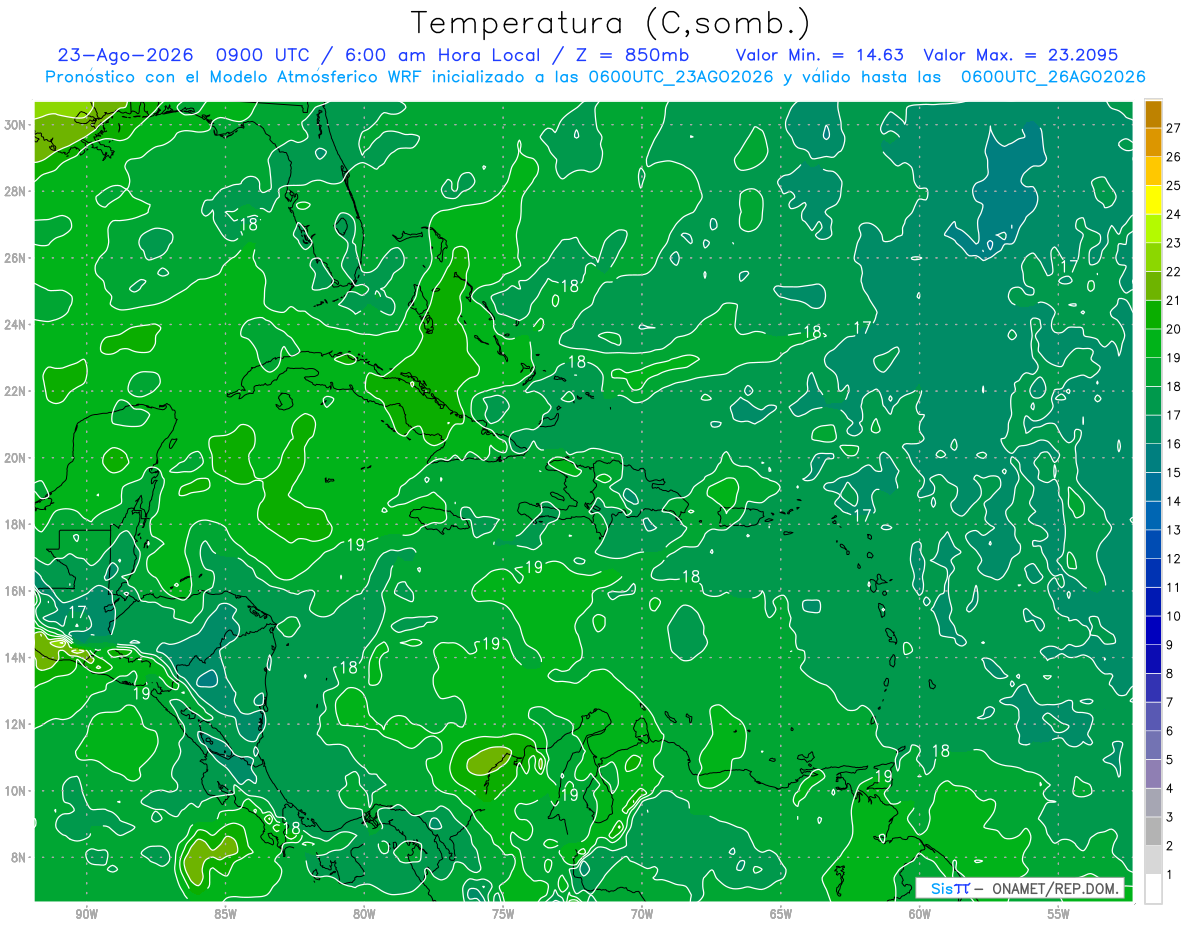Click the color bar value "9"

(x=1170, y=645)
